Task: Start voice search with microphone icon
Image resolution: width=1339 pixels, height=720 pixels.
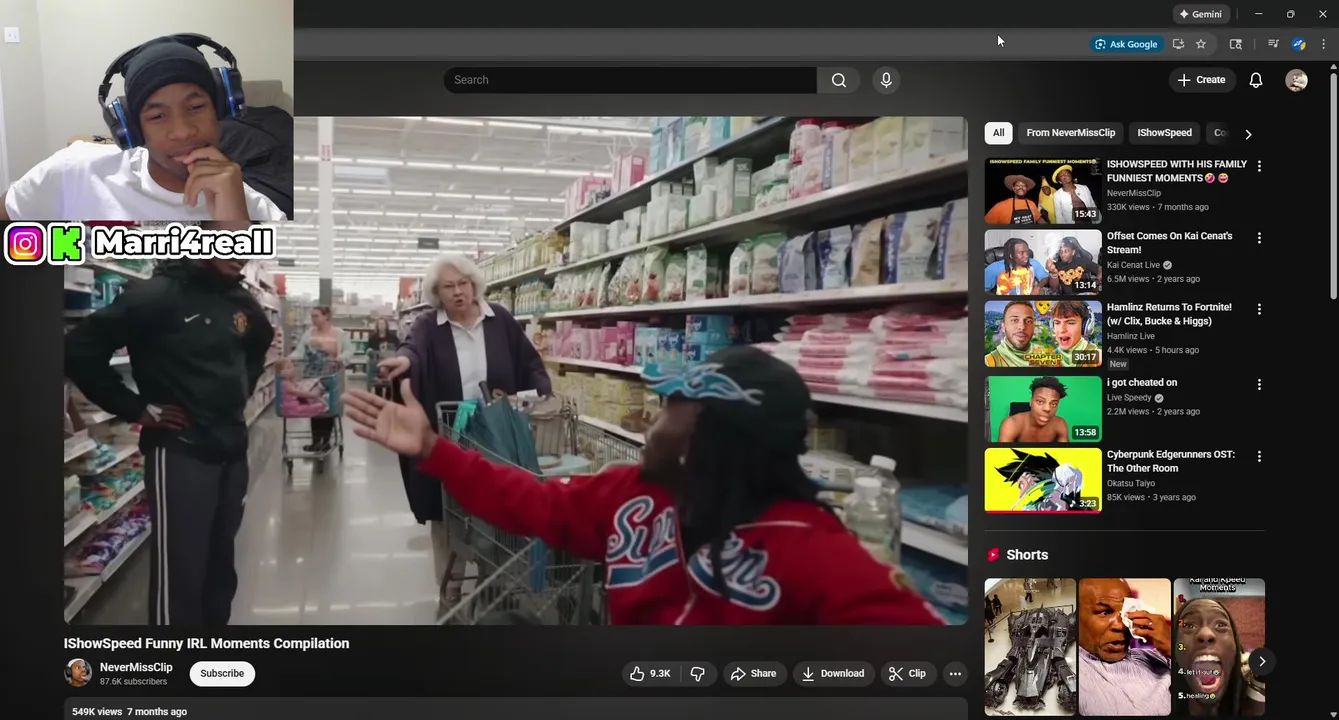Action: [x=886, y=80]
